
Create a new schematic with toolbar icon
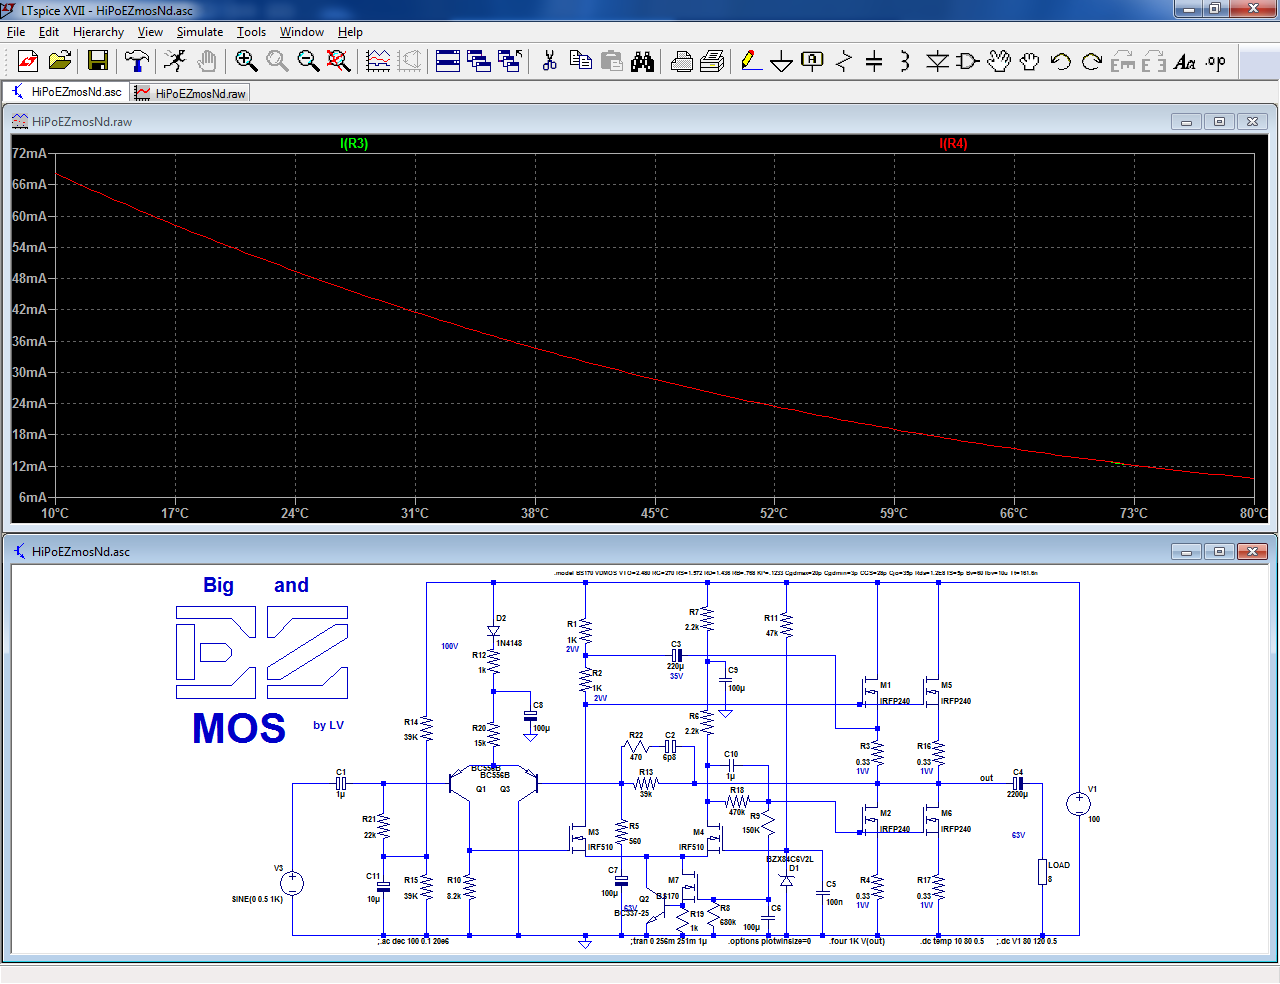28,61
